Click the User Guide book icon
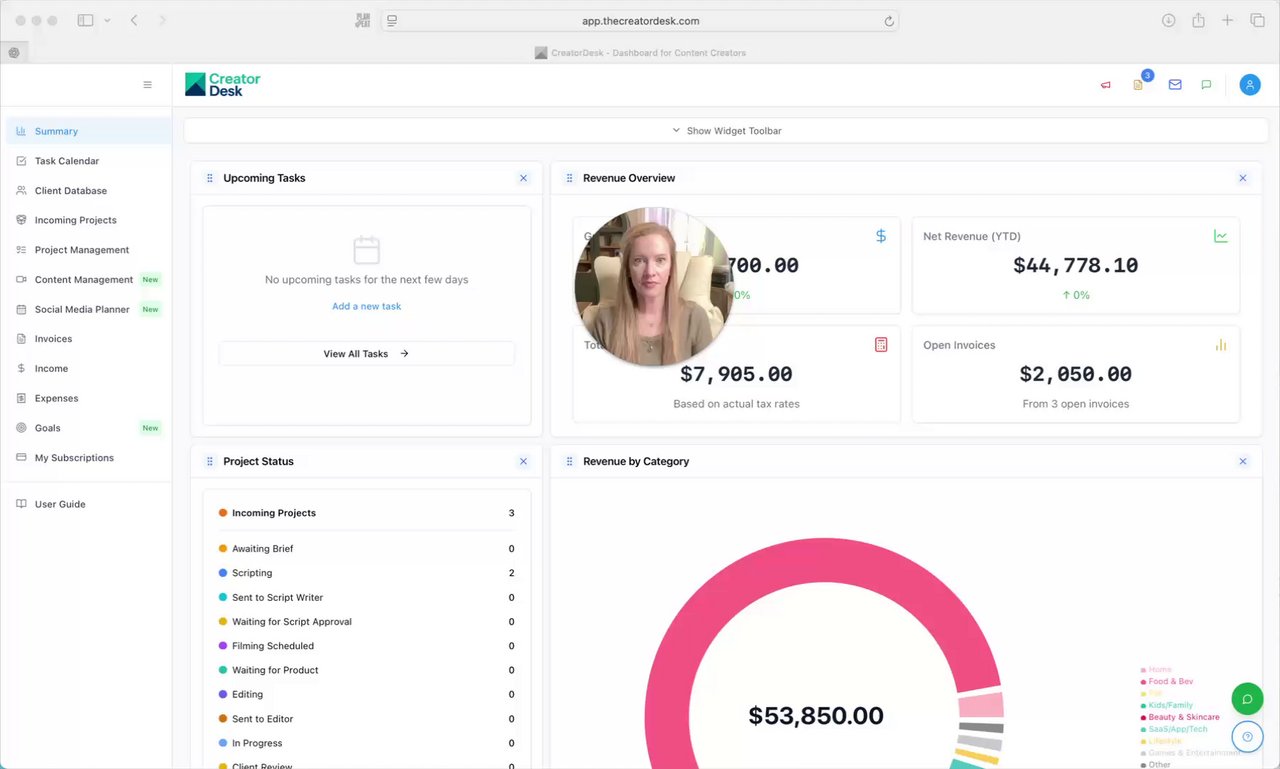Image resolution: width=1280 pixels, height=769 pixels. click(21, 504)
